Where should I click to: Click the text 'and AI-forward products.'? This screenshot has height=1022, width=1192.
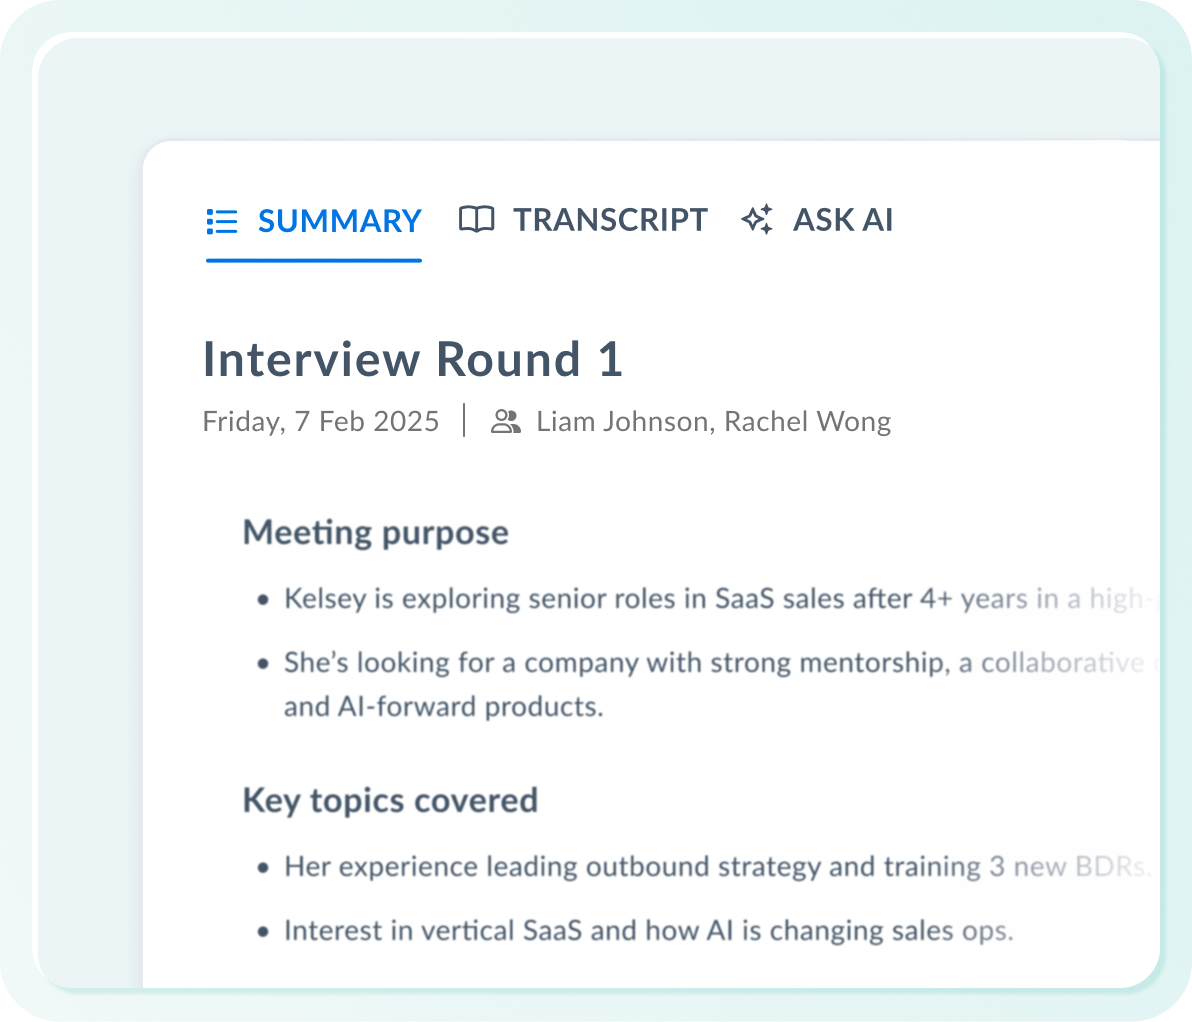point(443,707)
